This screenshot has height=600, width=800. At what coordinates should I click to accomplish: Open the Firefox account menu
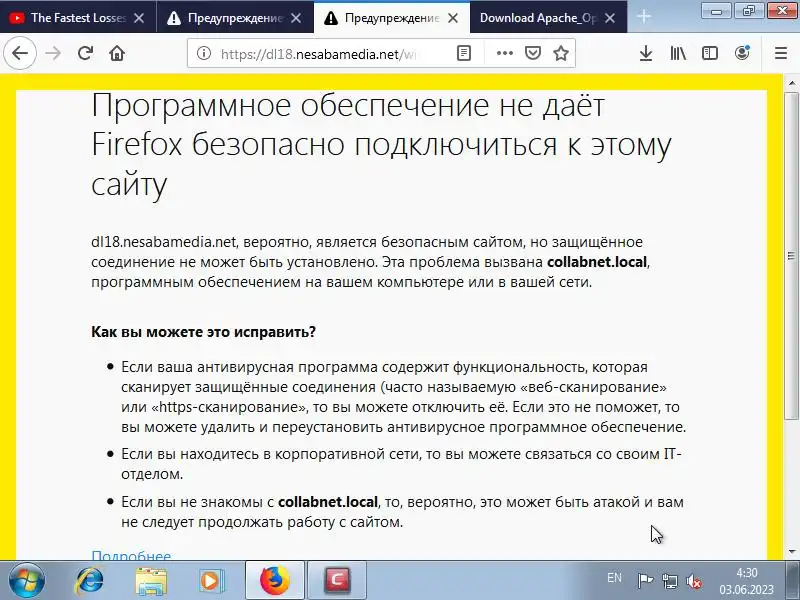coord(742,53)
